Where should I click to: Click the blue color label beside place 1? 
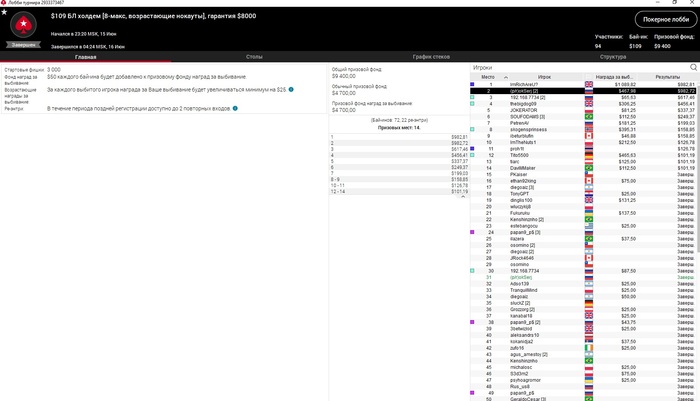472,84
